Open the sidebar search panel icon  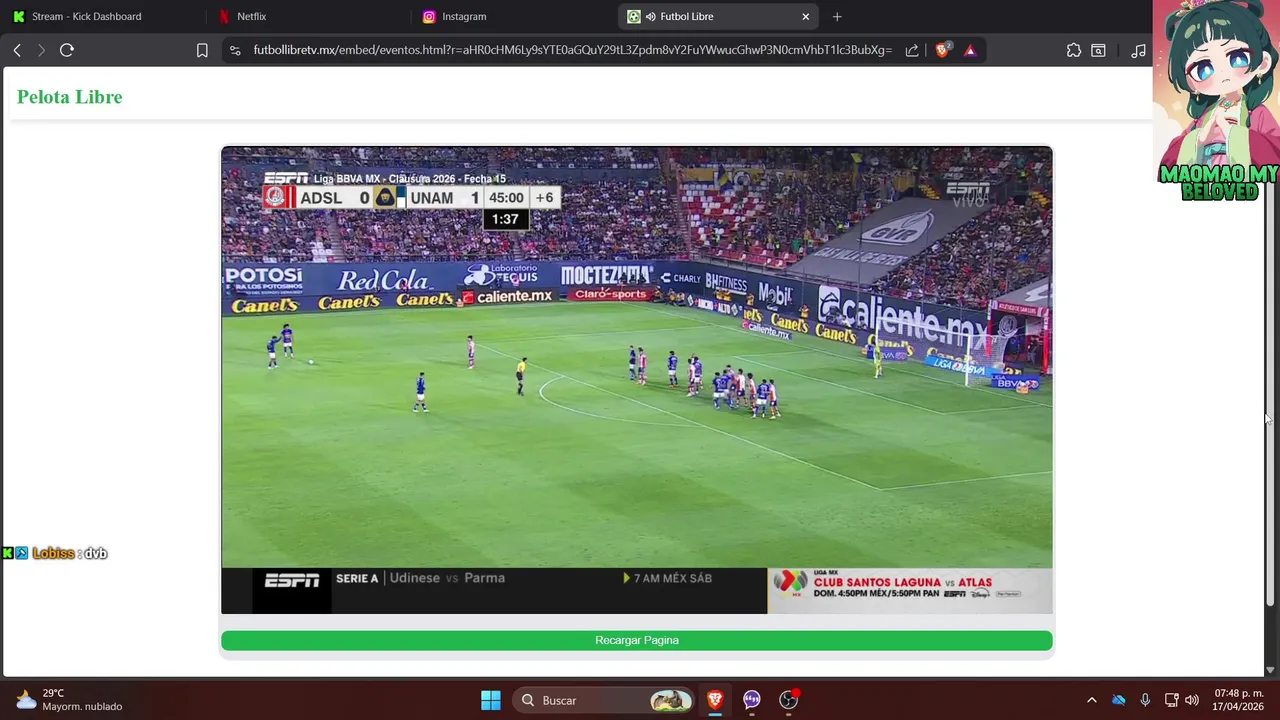pyautogui.click(x=1098, y=50)
